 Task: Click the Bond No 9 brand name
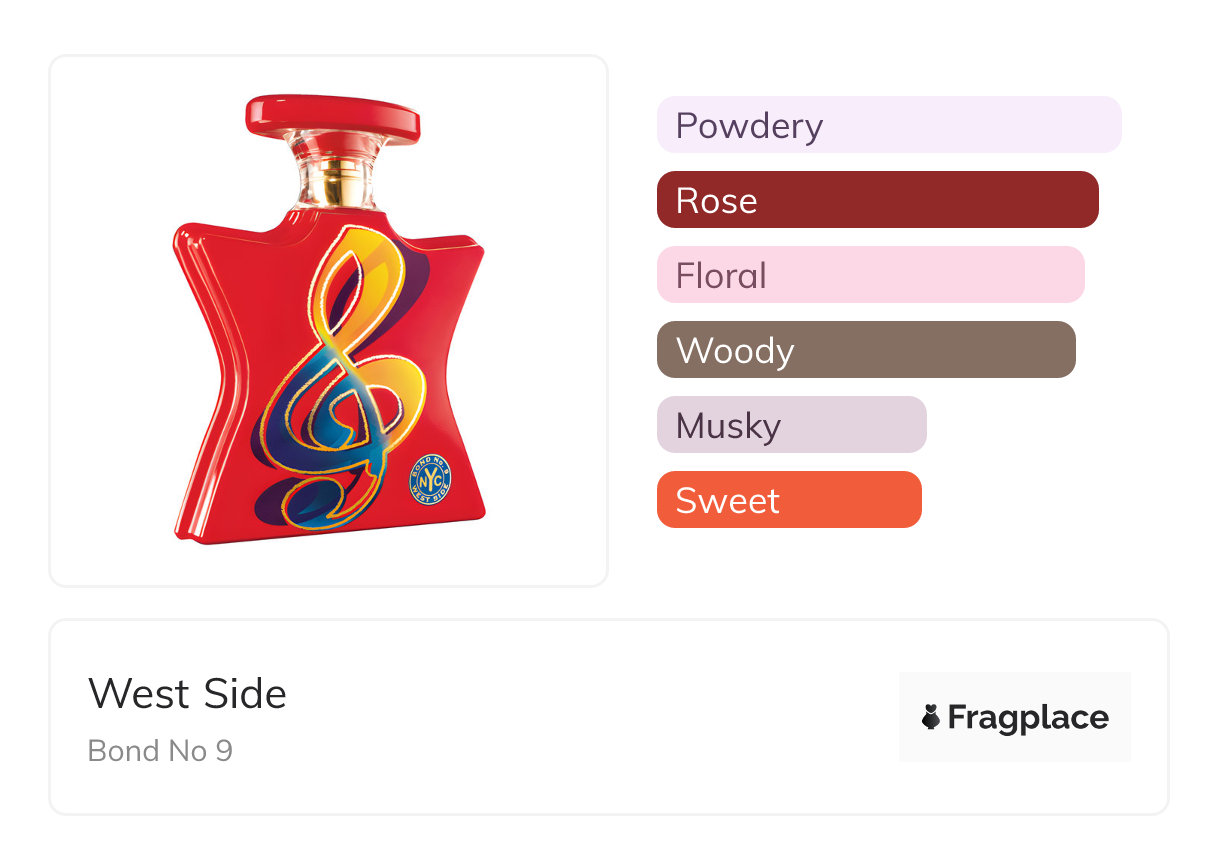[160, 751]
